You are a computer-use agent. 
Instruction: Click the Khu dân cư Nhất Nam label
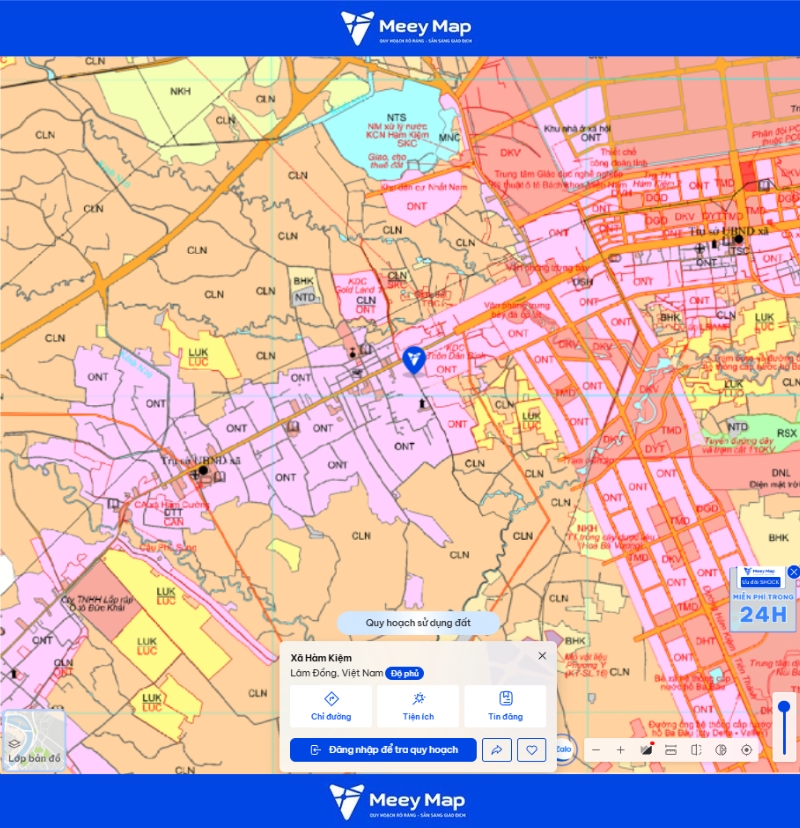[x=424, y=187]
